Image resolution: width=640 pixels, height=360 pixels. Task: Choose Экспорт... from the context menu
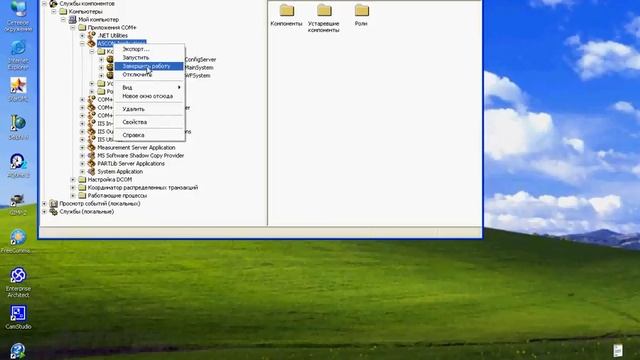point(149,49)
